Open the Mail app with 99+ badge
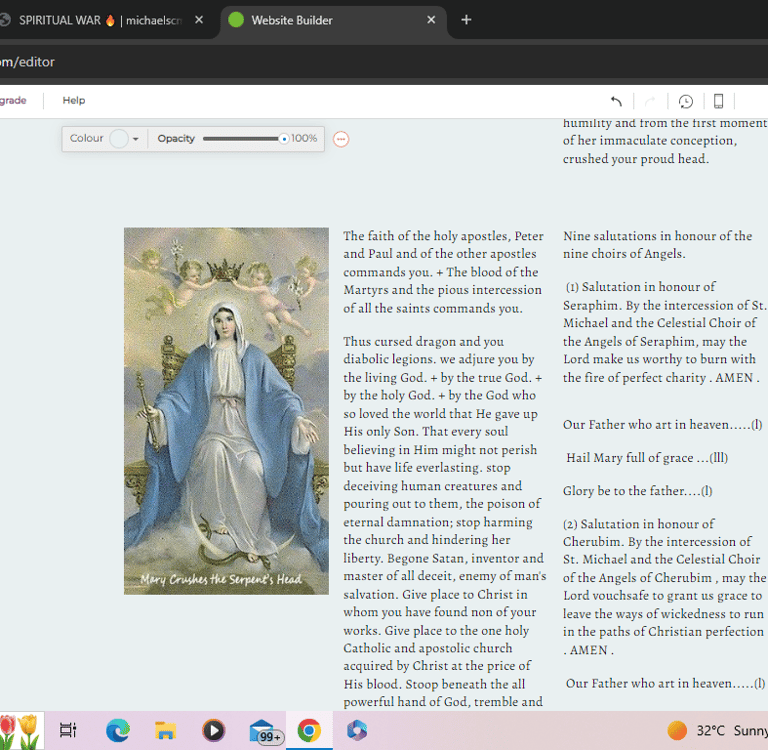The height and width of the screenshot is (750, 768). point(265,732)
